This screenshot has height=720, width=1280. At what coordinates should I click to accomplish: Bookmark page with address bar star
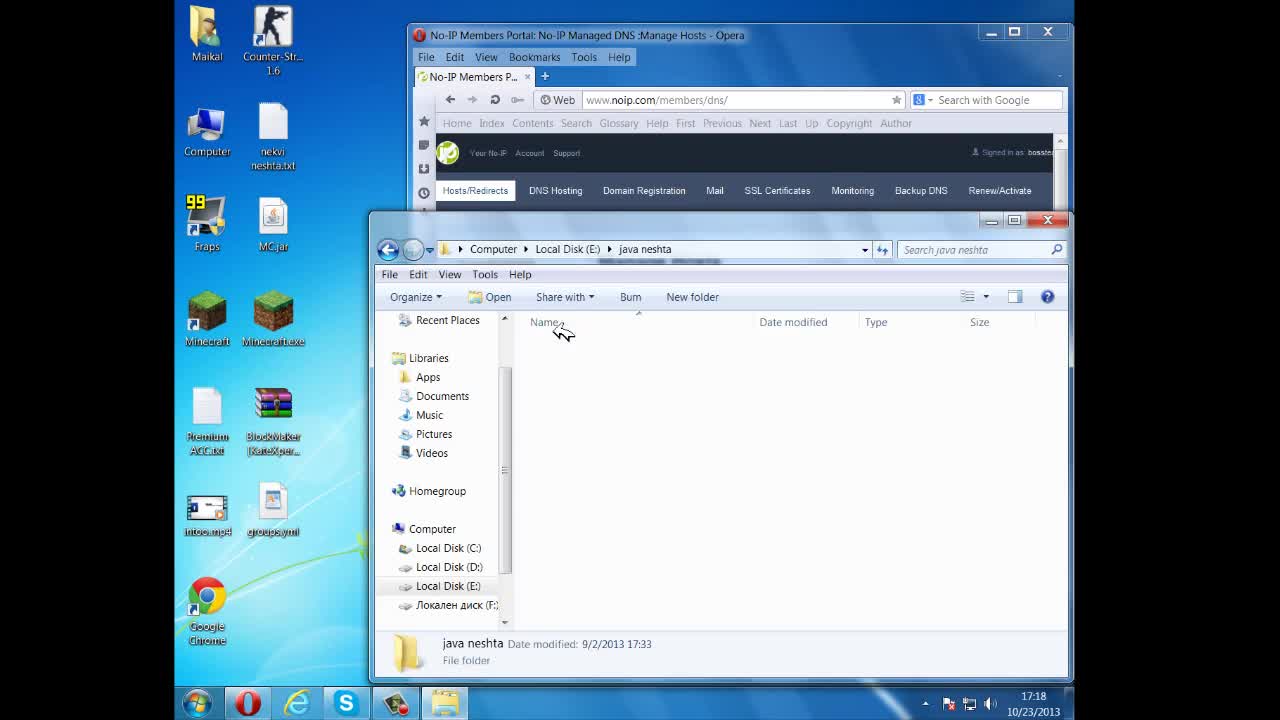point(896,100)
